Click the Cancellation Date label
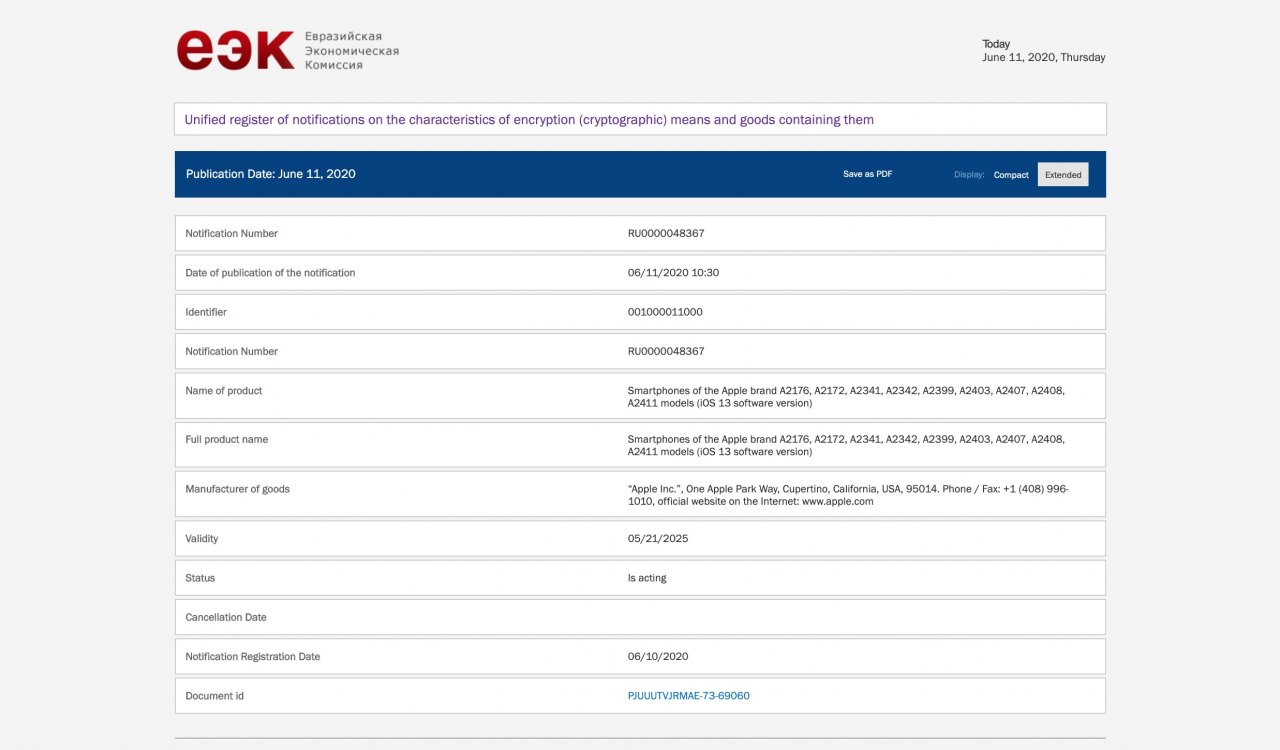Viewport: 1280px width, 750px height. [x=226, y=618]
